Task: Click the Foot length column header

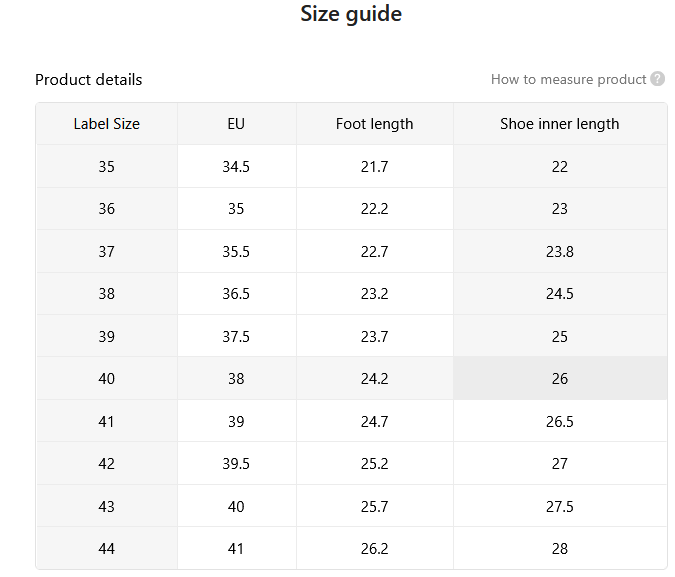Action: 375,124
